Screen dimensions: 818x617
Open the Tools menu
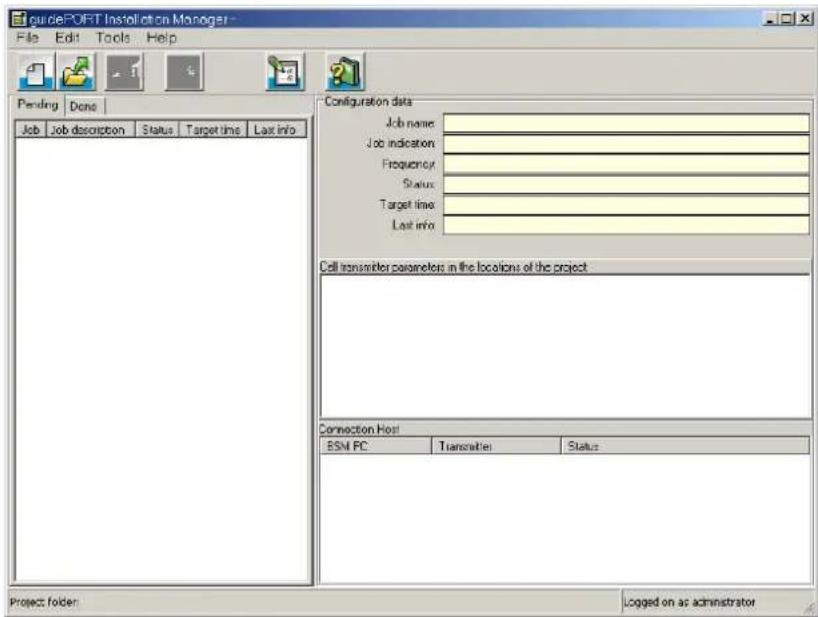point(113,38)
